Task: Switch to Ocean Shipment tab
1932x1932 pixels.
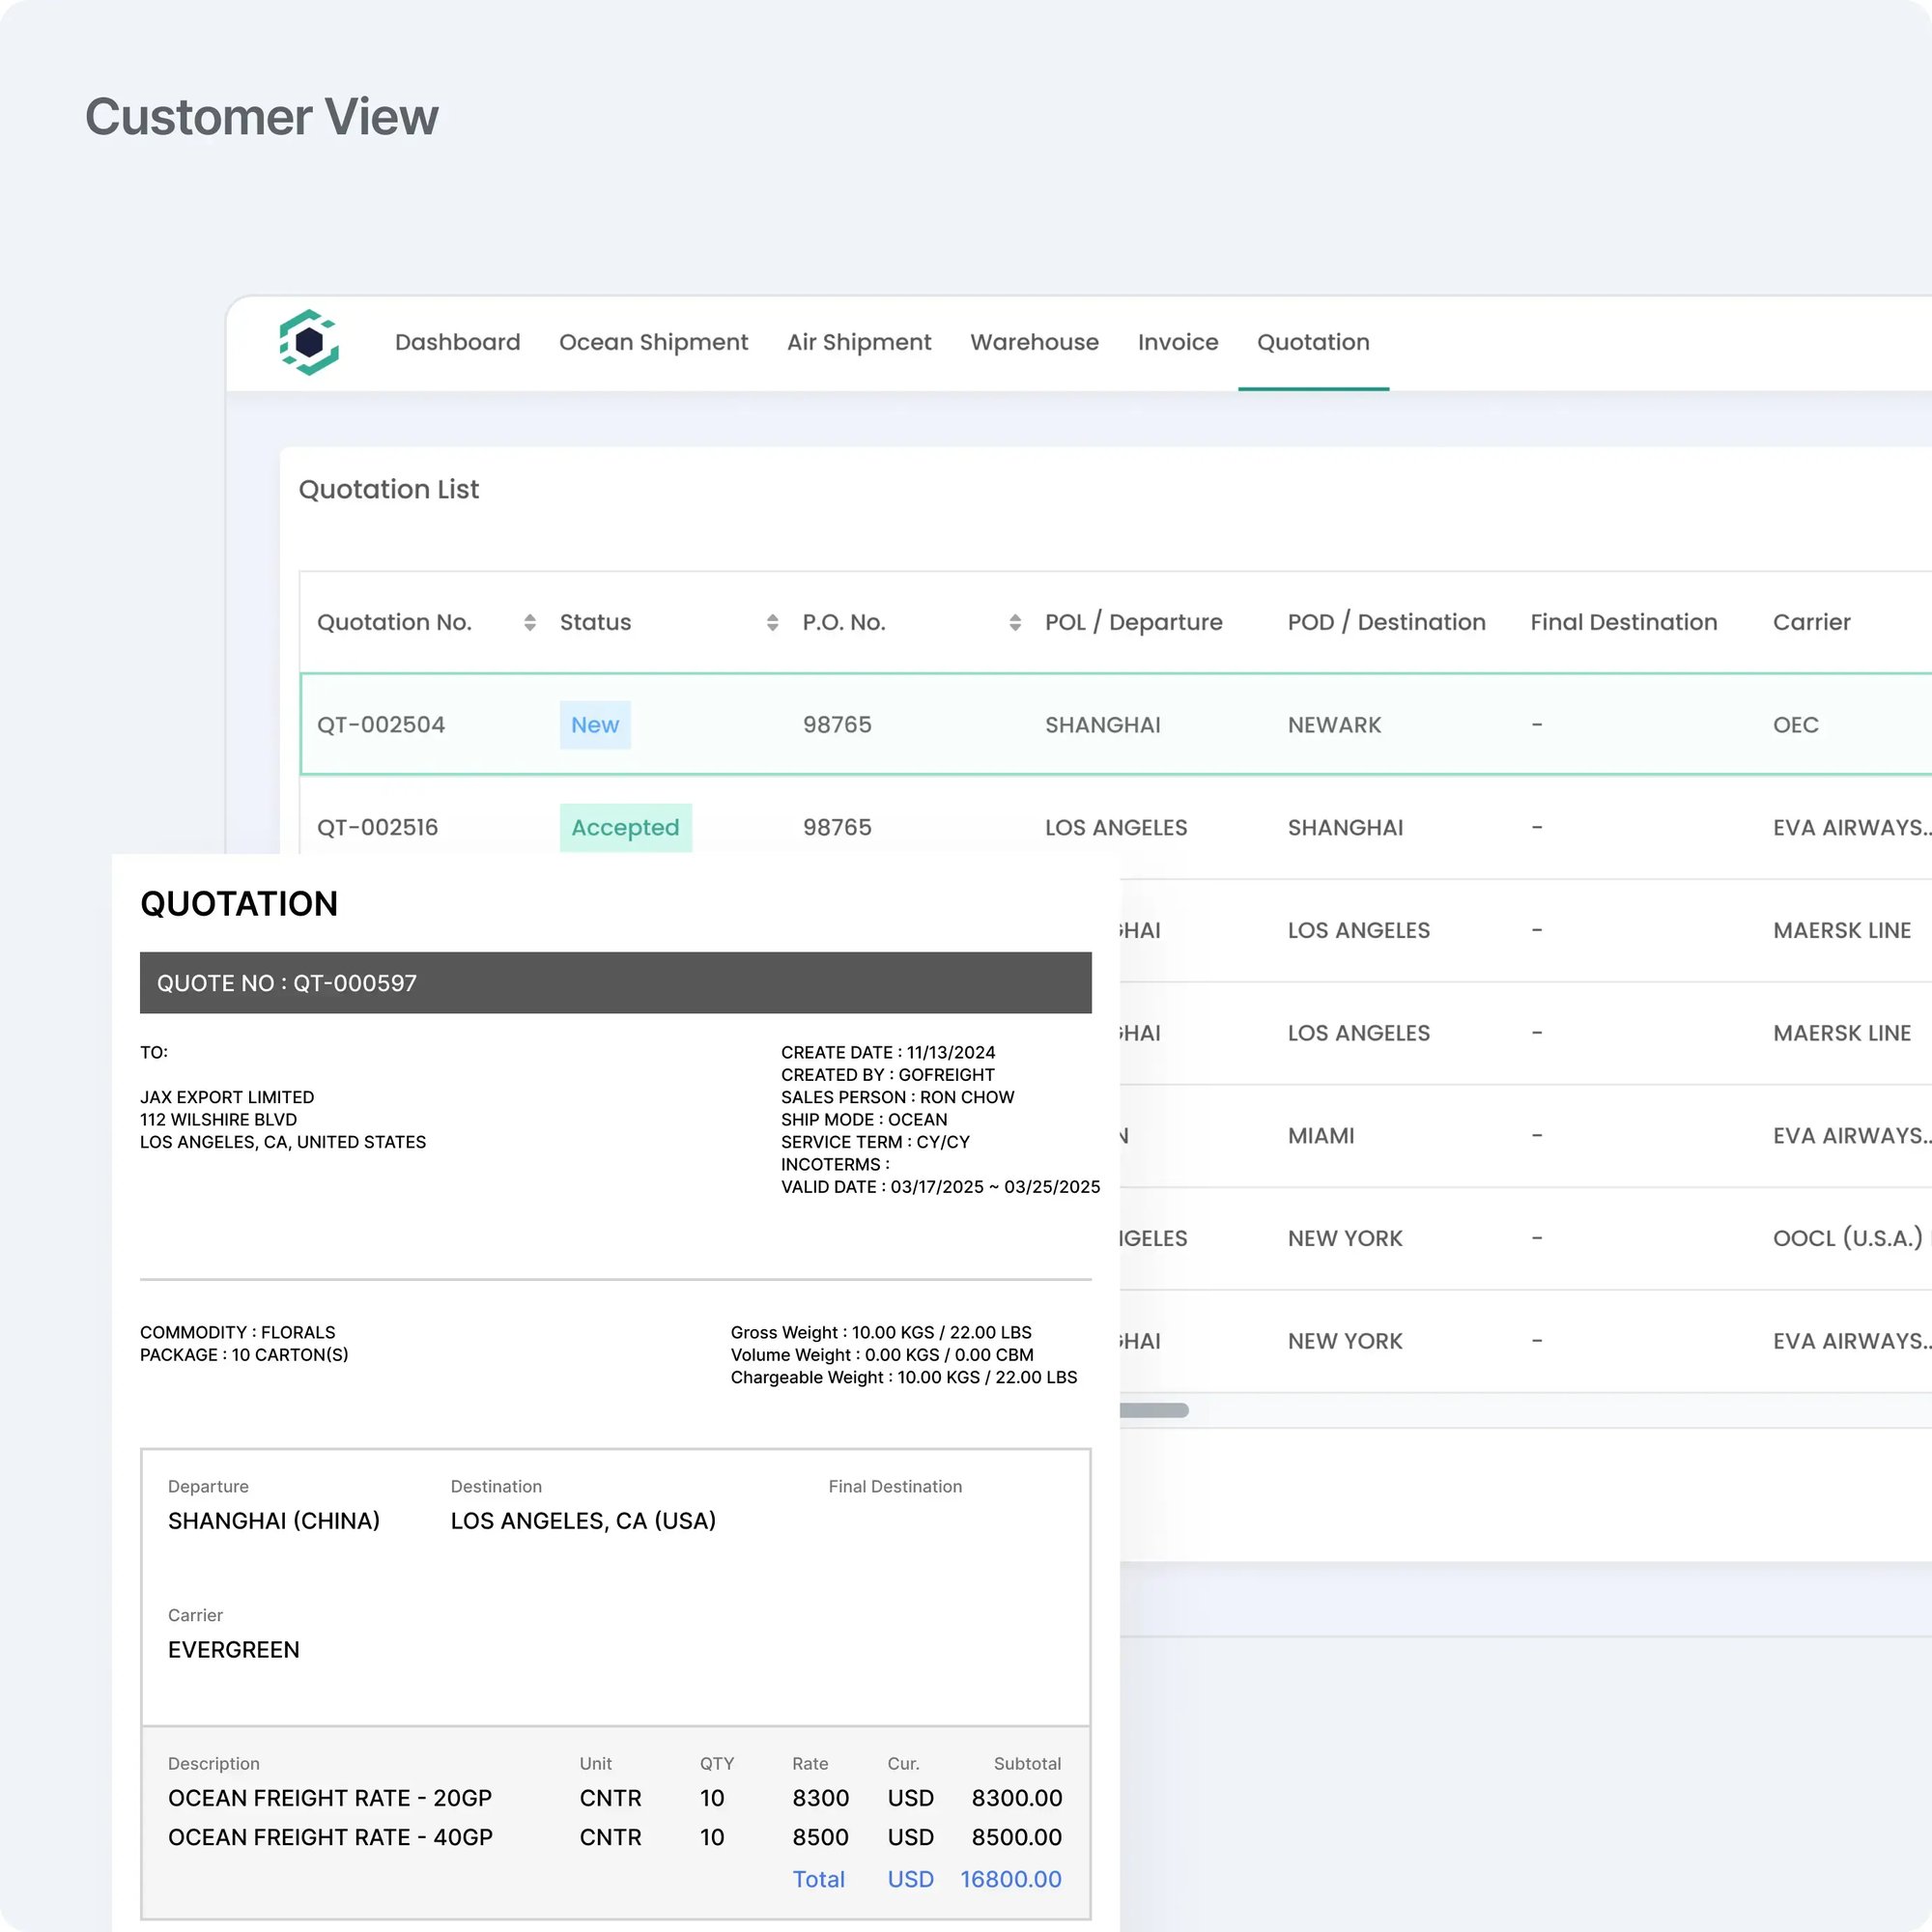Action: [653, 342]
